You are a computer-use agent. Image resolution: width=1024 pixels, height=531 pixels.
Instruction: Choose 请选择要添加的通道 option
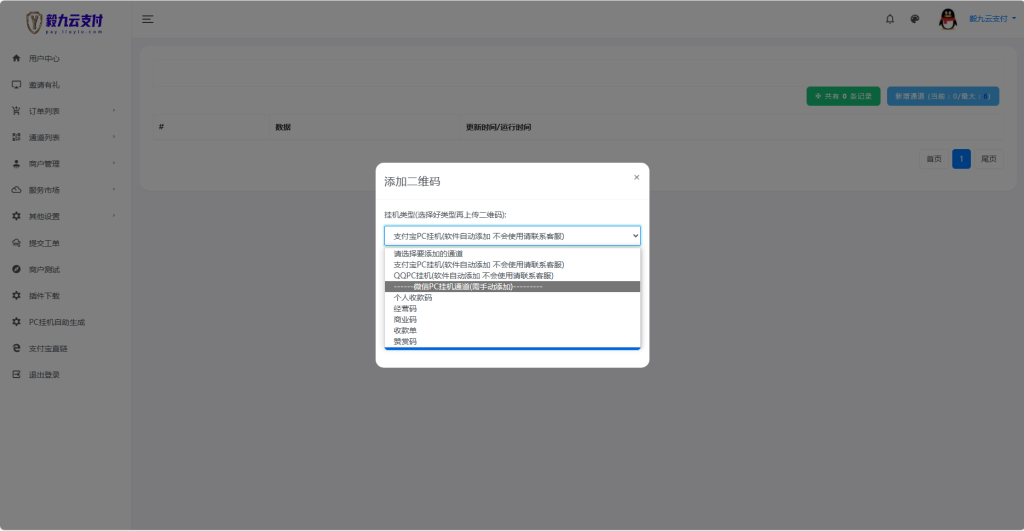[512, 253]
